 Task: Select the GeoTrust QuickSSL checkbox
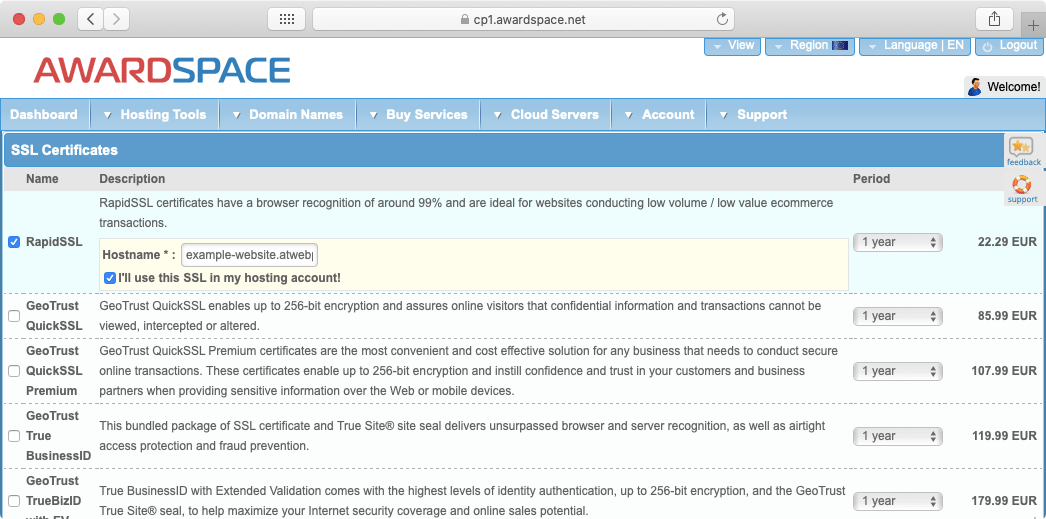click(14, 316)
